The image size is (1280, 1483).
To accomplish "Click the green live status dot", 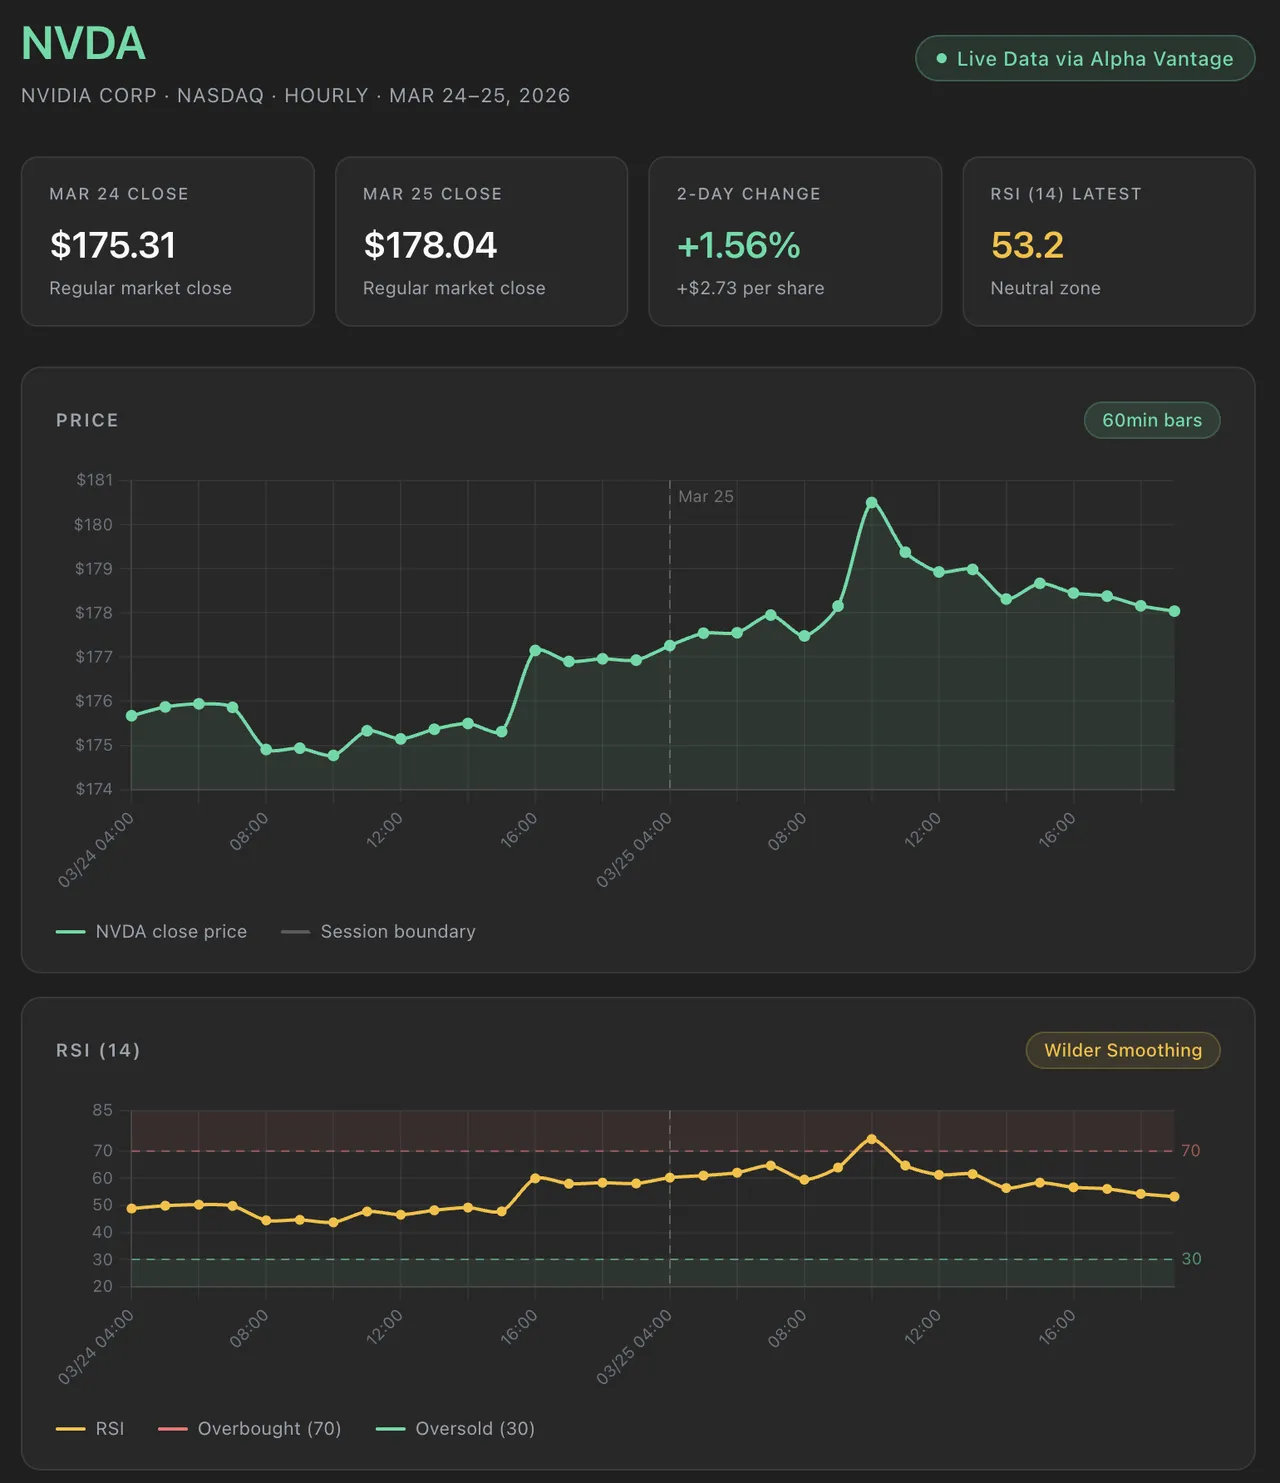I will pos(941,59).
